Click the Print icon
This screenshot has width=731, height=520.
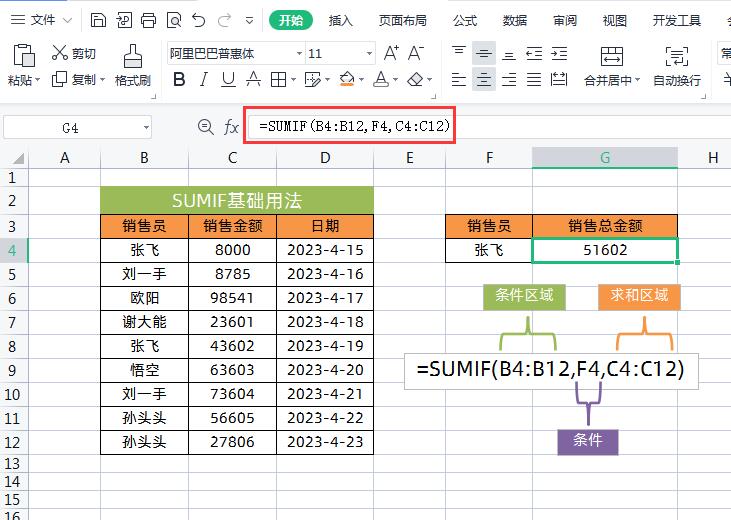149,20
